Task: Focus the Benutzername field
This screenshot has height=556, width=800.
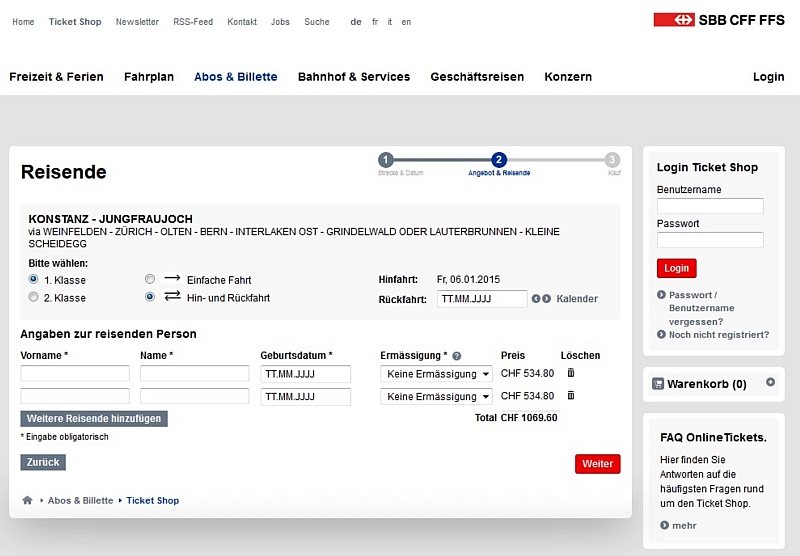Action: (710, 206)
